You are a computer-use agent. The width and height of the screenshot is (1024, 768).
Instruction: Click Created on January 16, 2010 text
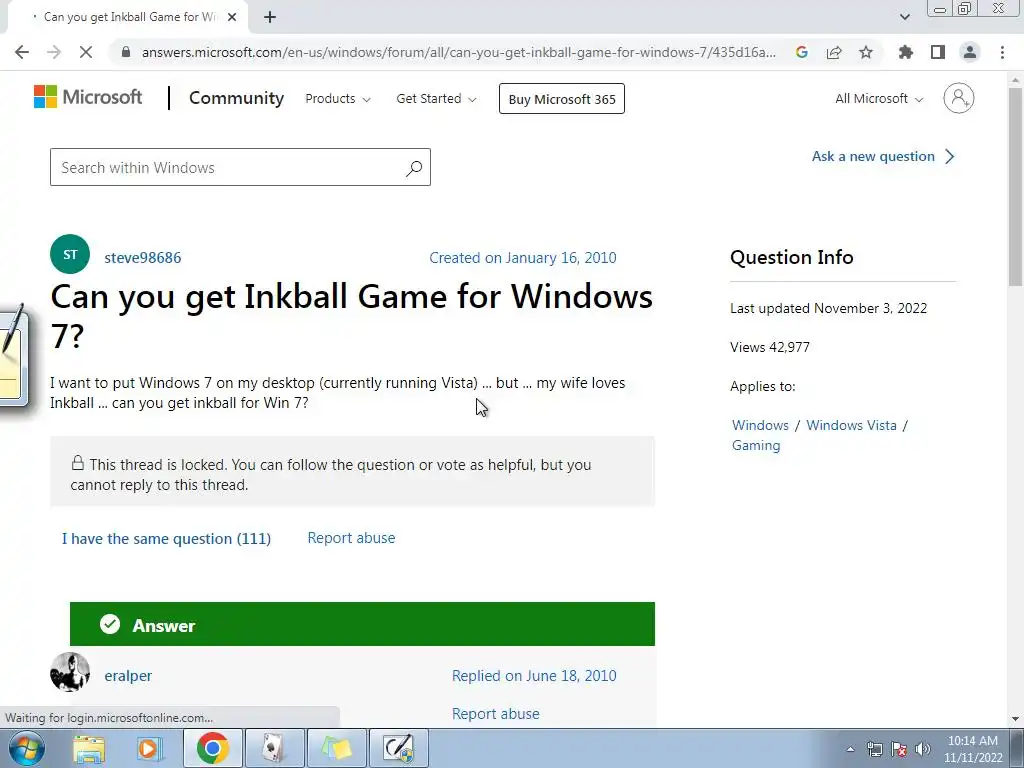coord(522,258)
